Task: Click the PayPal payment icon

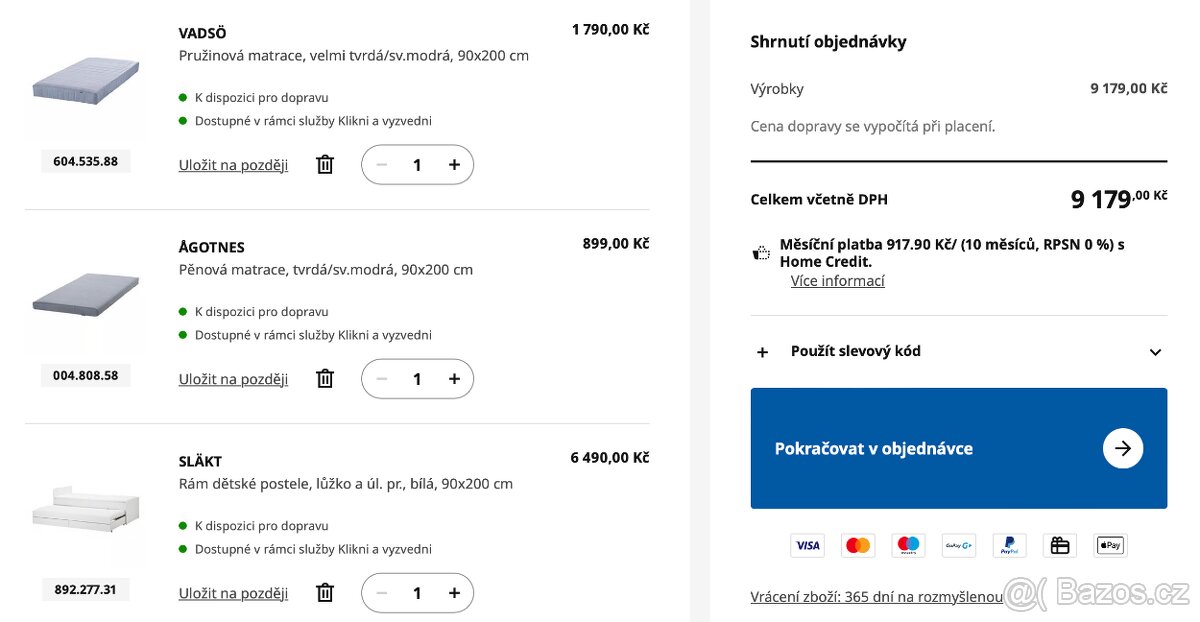Action: 1009,545
